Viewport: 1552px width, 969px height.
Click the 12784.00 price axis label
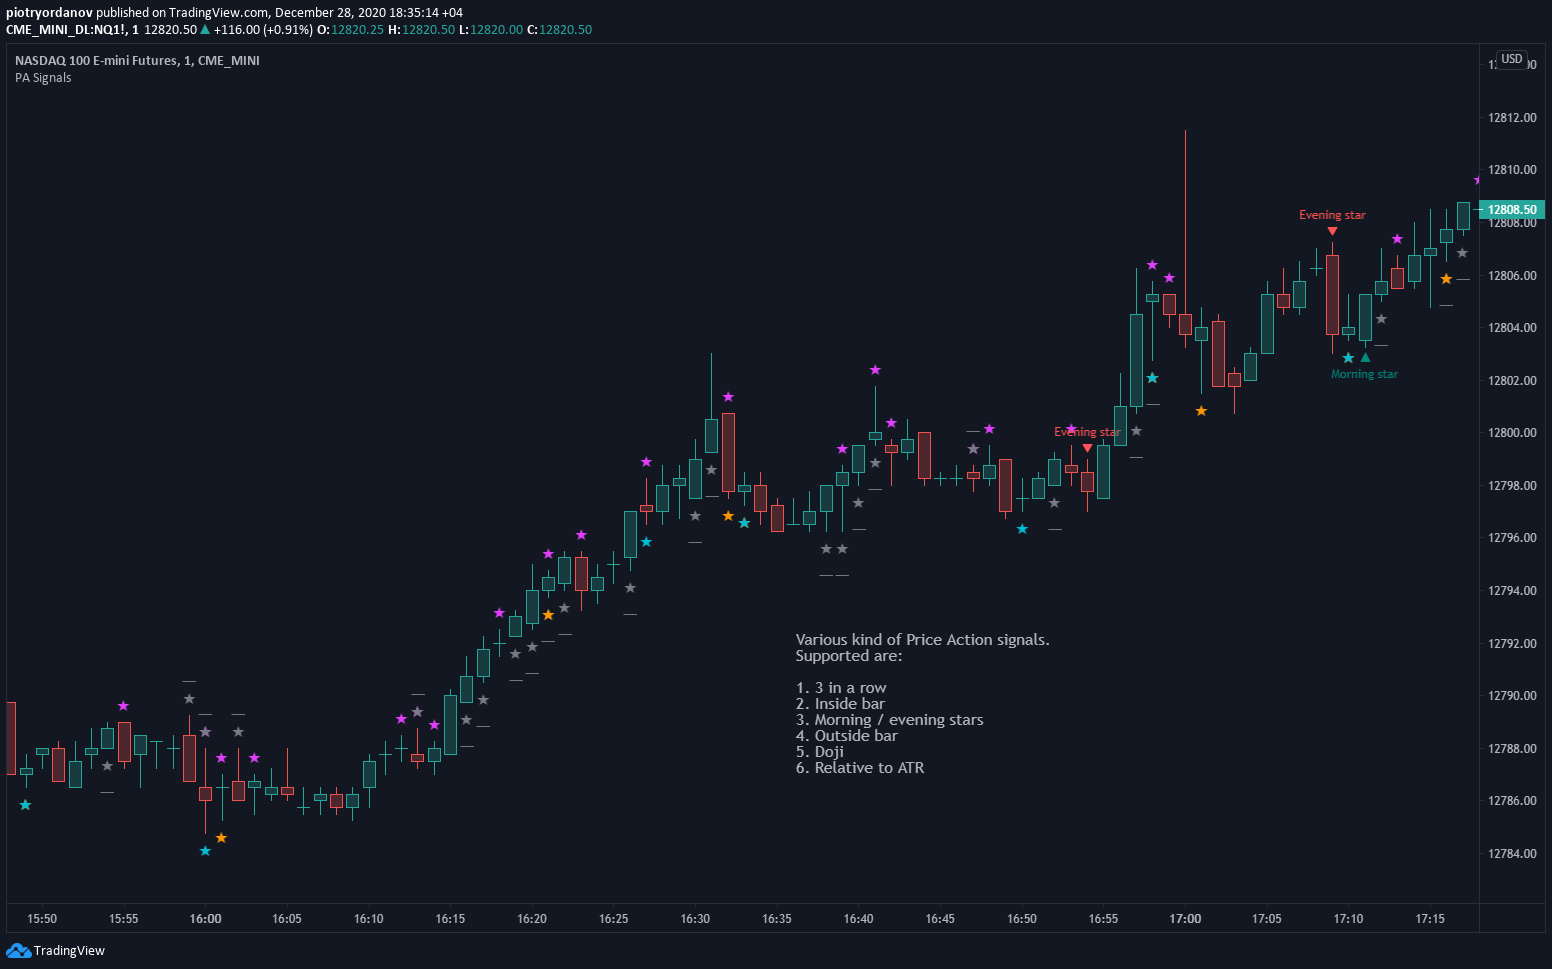point(1512,854)
